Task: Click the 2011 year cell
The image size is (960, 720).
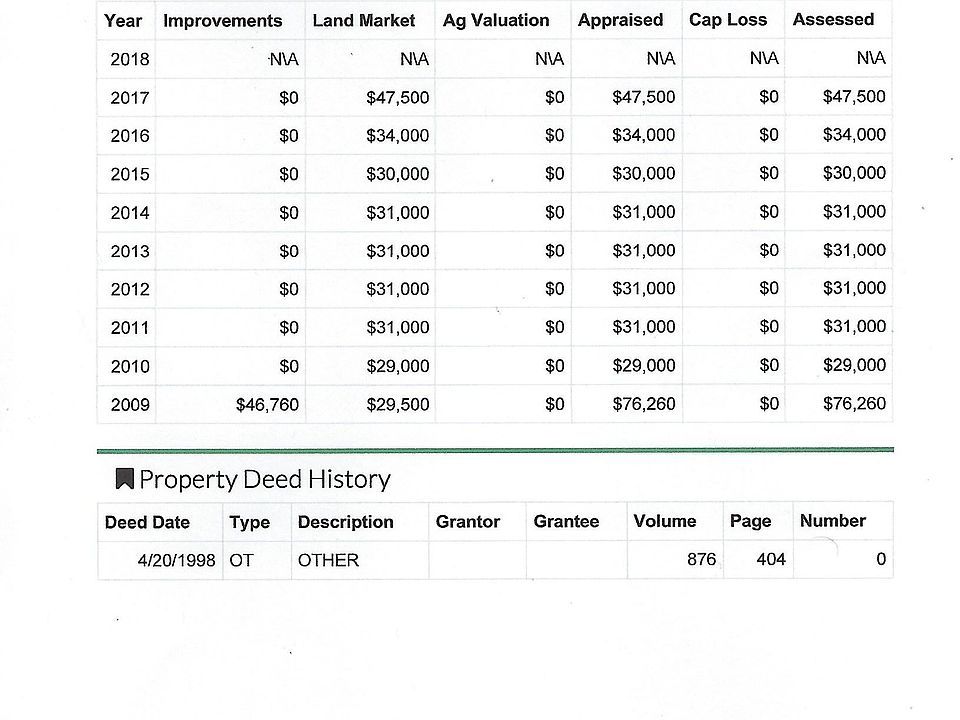Action: tap(130, 328)
